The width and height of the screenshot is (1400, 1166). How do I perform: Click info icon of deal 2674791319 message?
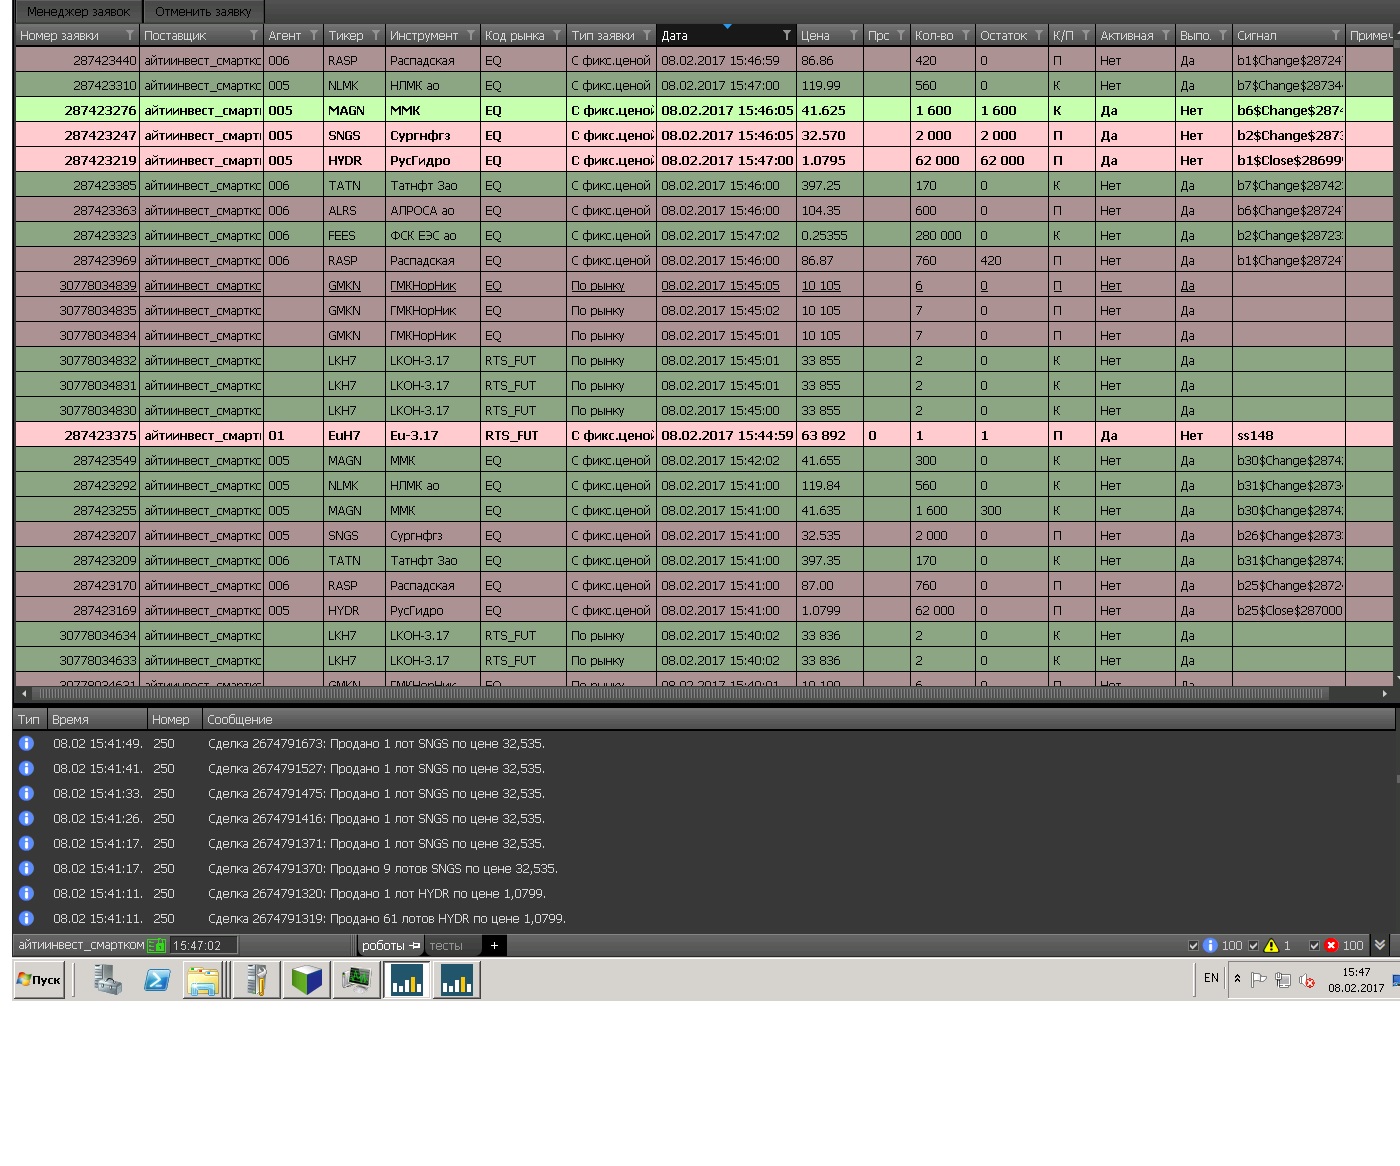27,918
